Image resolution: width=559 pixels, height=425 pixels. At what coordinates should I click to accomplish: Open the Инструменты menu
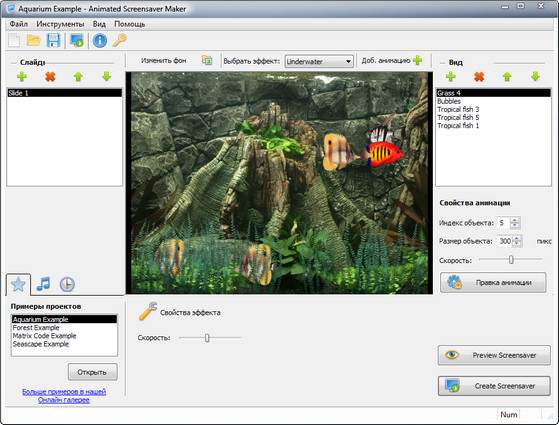point(60,24)
